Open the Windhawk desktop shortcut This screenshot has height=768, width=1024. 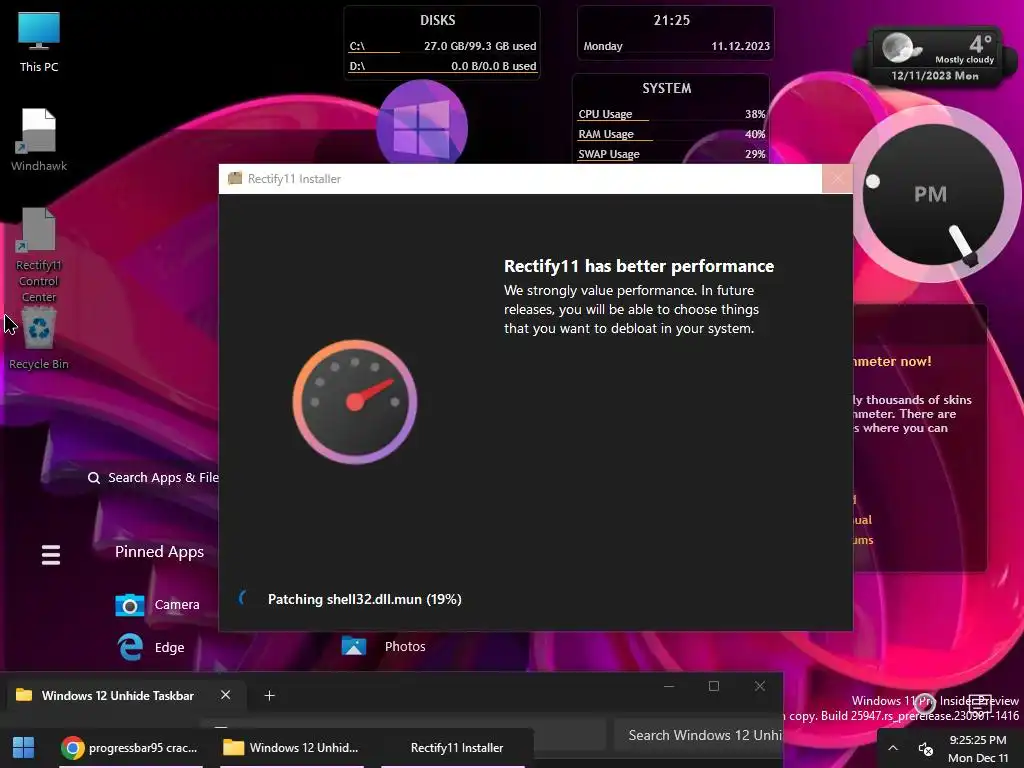39,140
